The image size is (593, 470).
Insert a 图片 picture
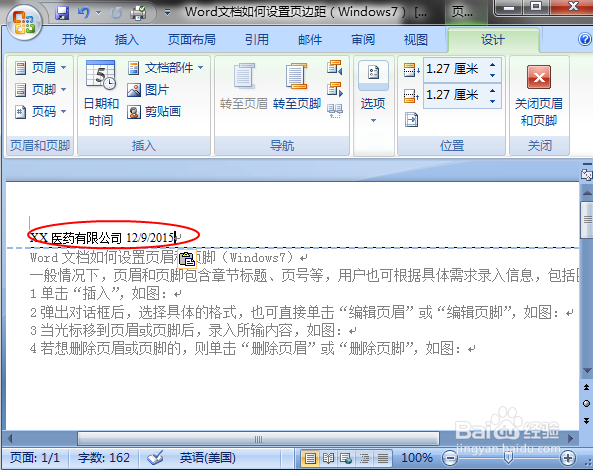[148, 90]
